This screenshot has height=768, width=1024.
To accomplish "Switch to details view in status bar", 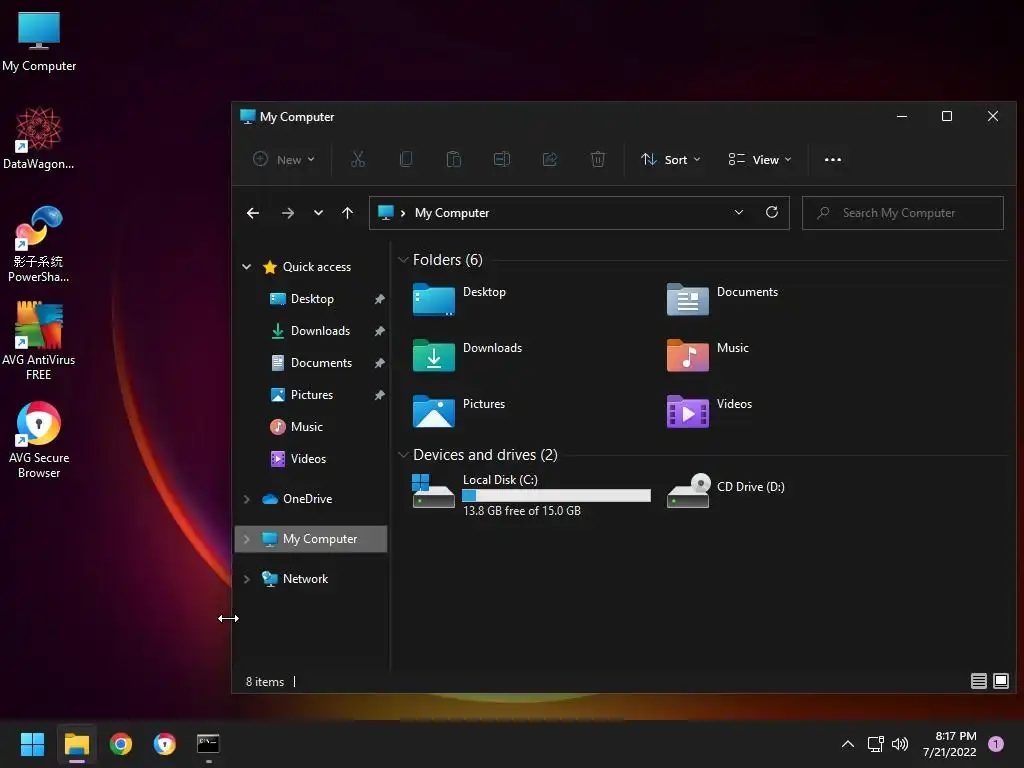I will [x=978, y=681].
